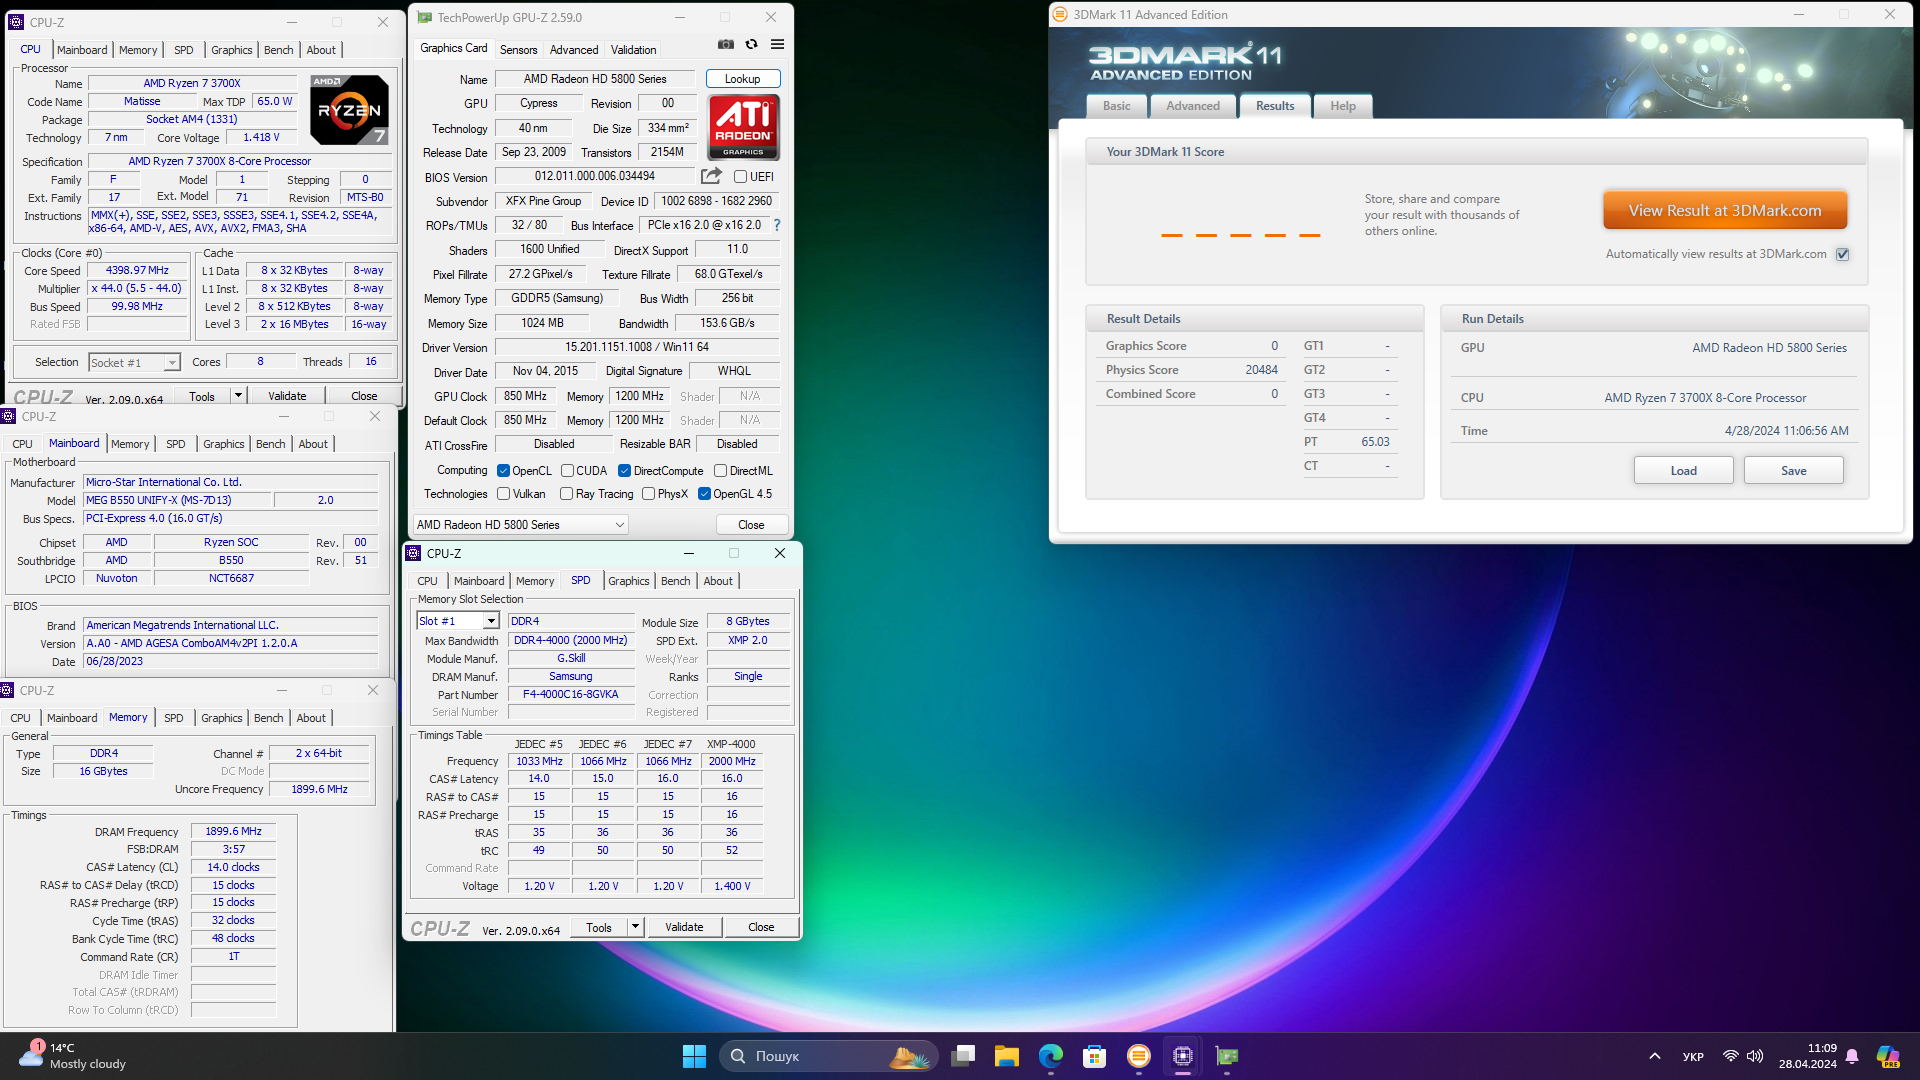
Task: Open volume control in tray
Action: [x=1756, y=1056]
